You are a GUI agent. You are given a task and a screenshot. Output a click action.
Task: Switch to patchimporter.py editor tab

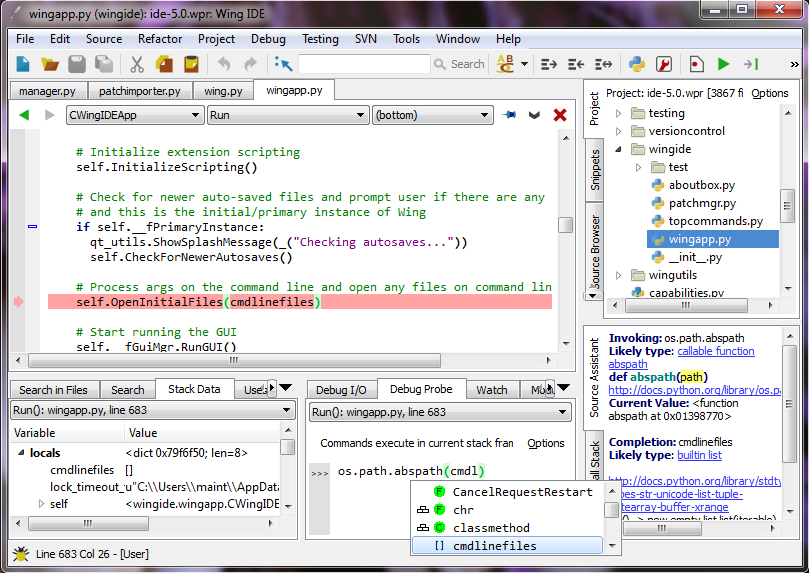[x=140, y=91]
